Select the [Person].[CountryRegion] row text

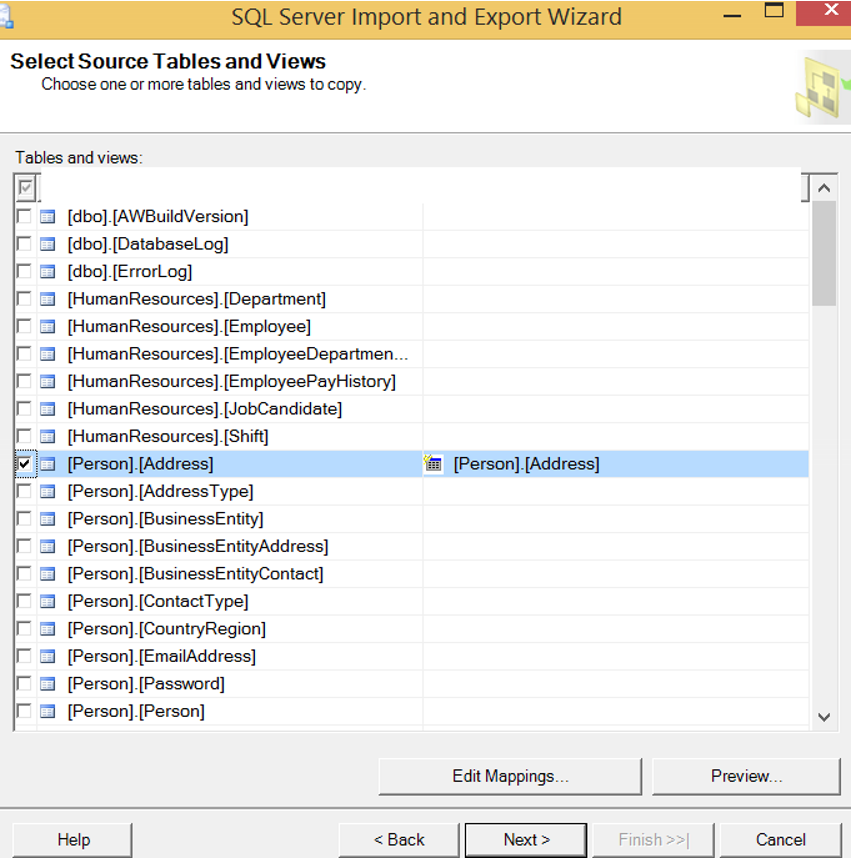pyautogui.click(x=167, y=629)
